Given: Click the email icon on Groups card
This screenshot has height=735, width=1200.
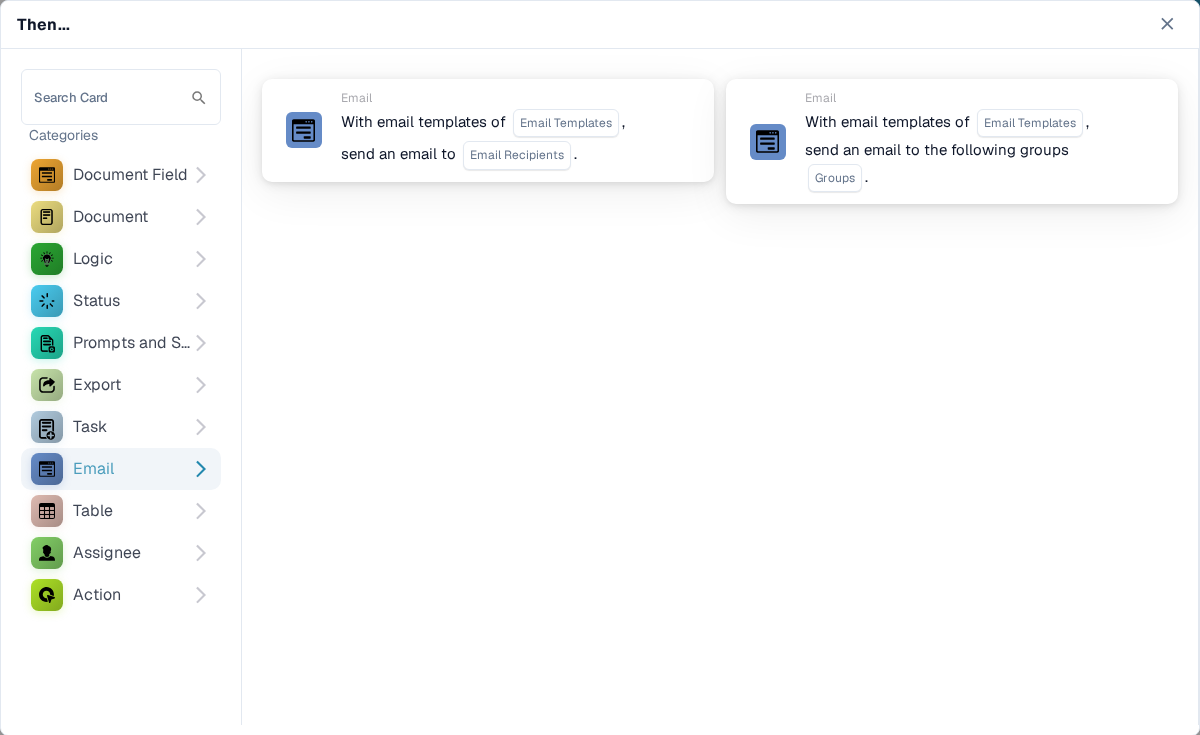Looking at the screenshot, I should tap(768, 142).
